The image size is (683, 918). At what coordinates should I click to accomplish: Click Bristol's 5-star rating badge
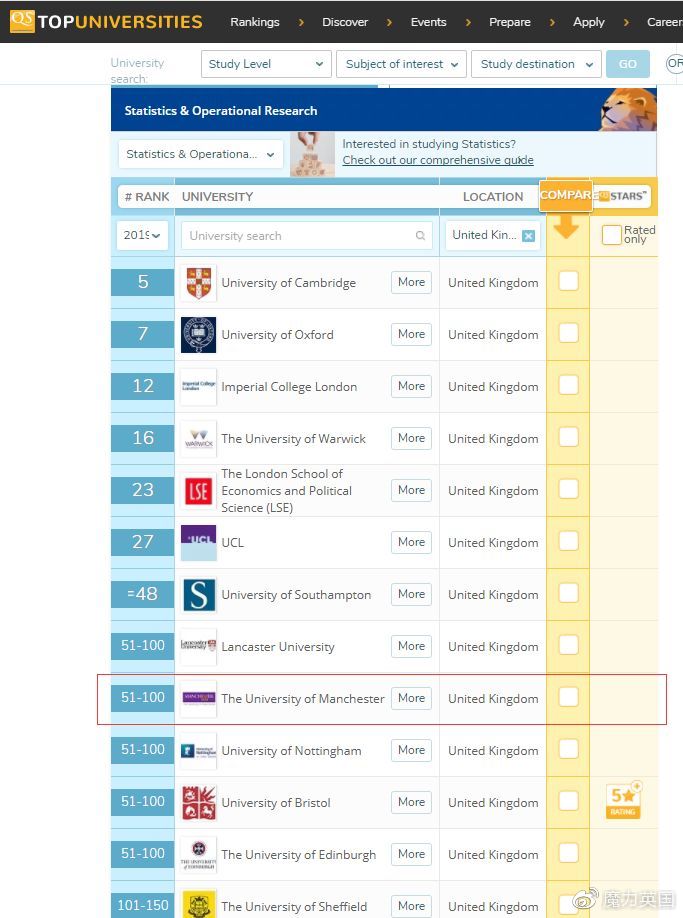[x=624, y=800]
